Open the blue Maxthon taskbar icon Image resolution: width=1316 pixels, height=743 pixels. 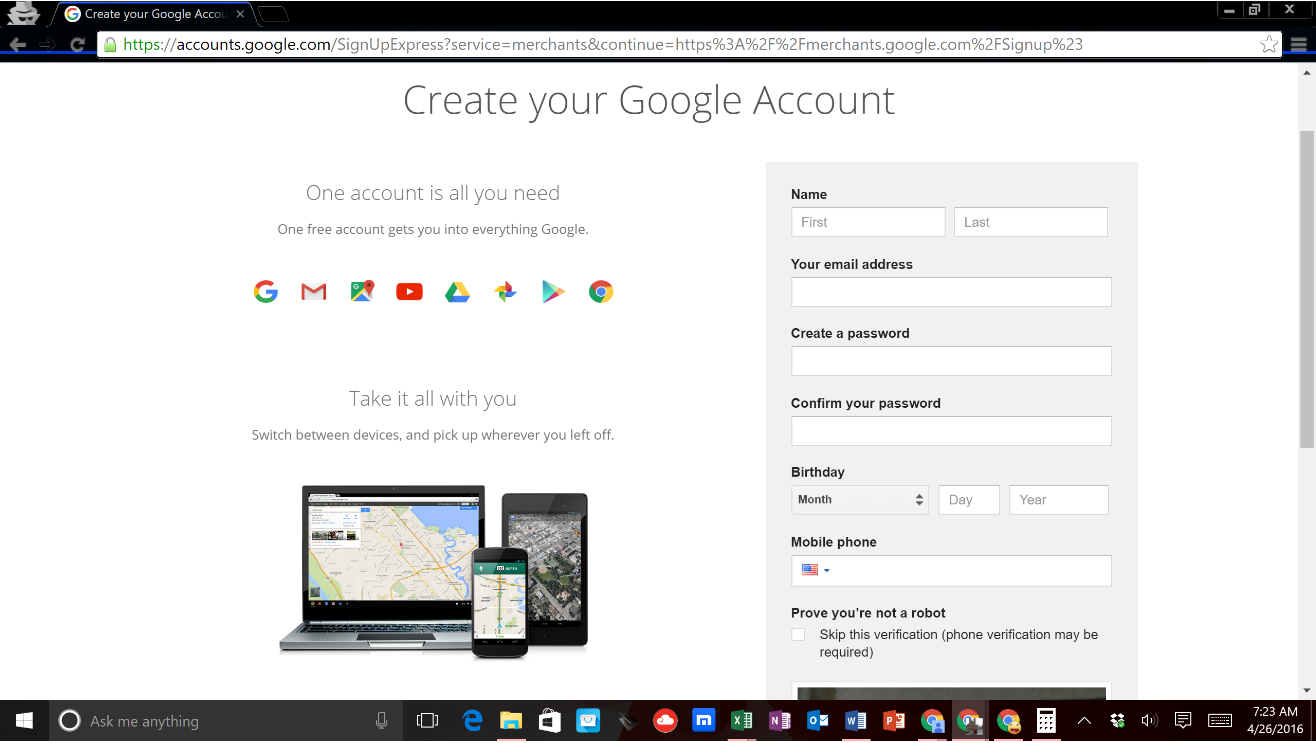(704, 720)
